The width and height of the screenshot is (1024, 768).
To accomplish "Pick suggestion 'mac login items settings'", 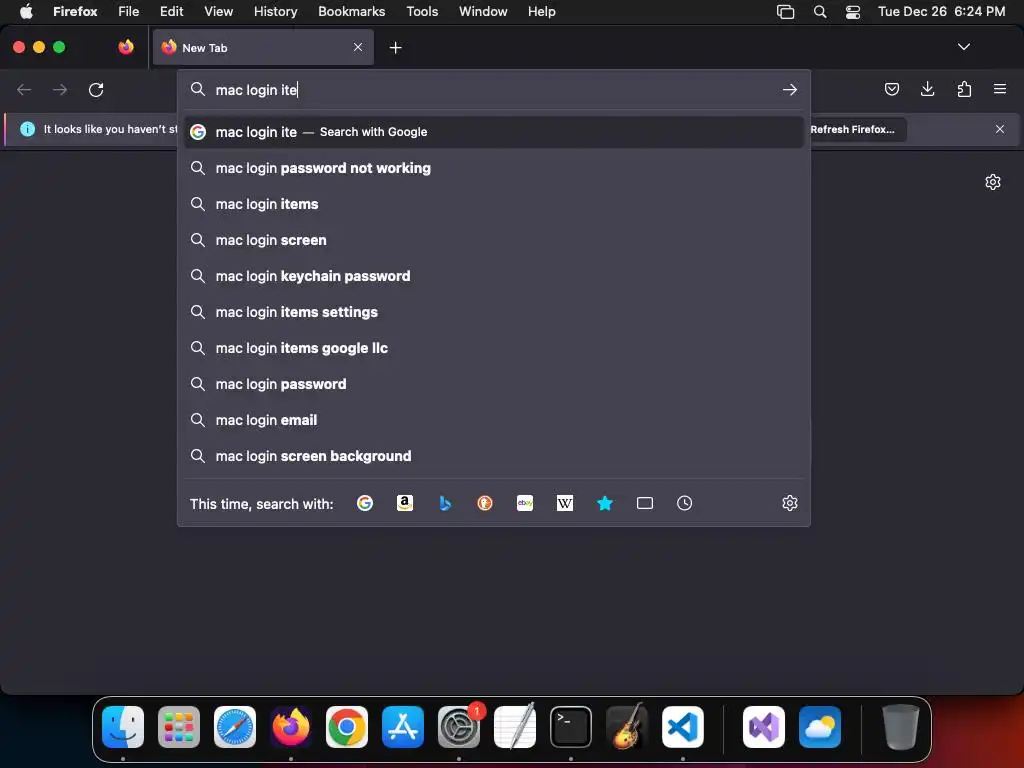I will coord(493,312).
